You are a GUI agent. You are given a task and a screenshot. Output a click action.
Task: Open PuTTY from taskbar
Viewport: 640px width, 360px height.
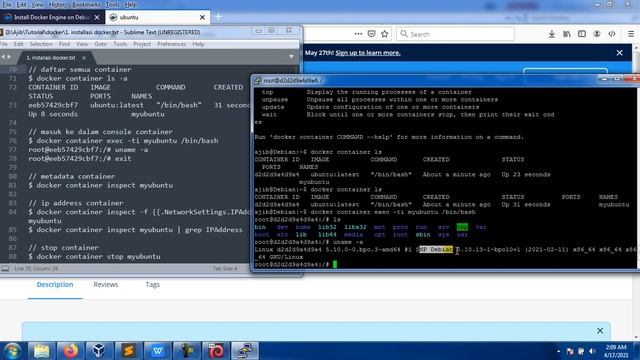point(245,351)
